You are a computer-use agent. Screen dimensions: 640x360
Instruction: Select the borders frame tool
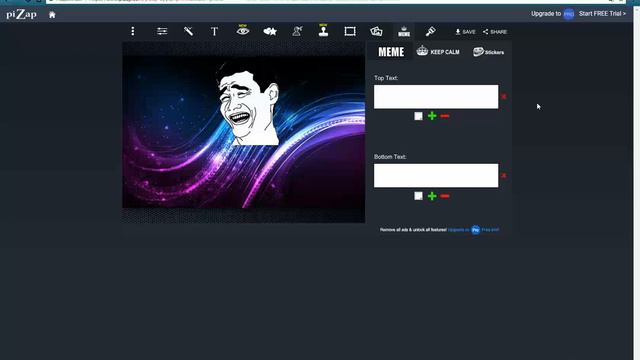pos(350,31)
